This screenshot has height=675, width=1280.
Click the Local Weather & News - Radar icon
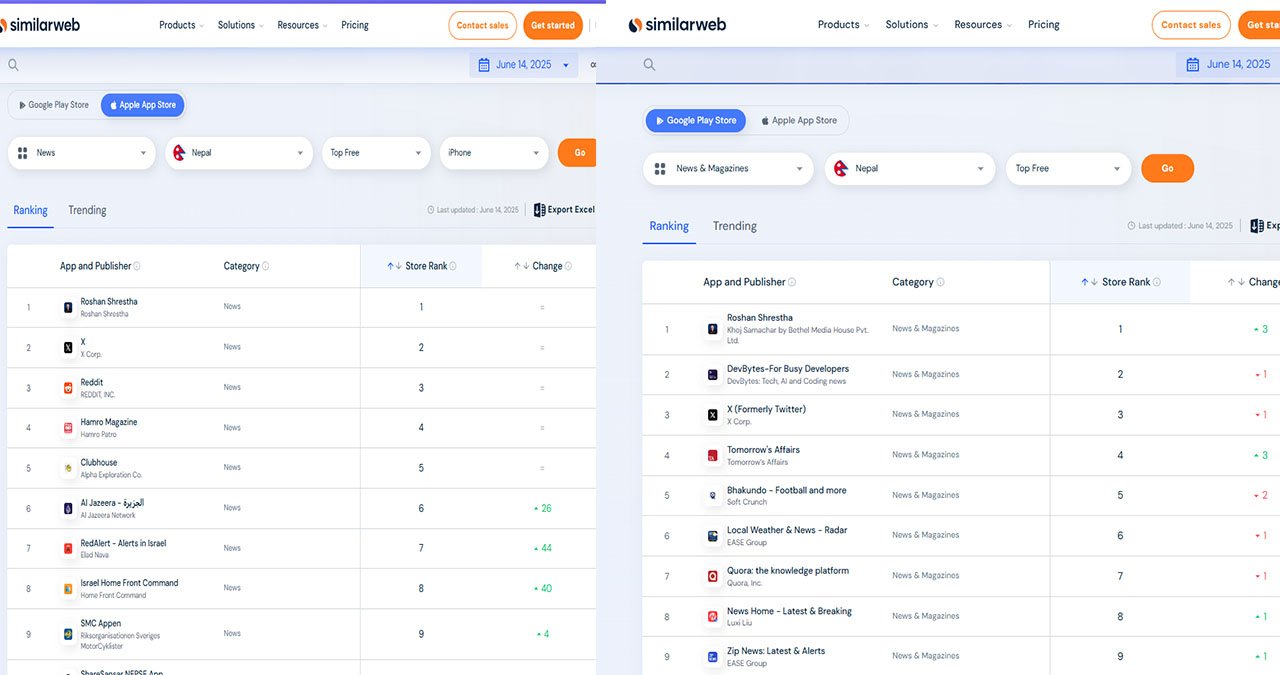coord(713,536)
